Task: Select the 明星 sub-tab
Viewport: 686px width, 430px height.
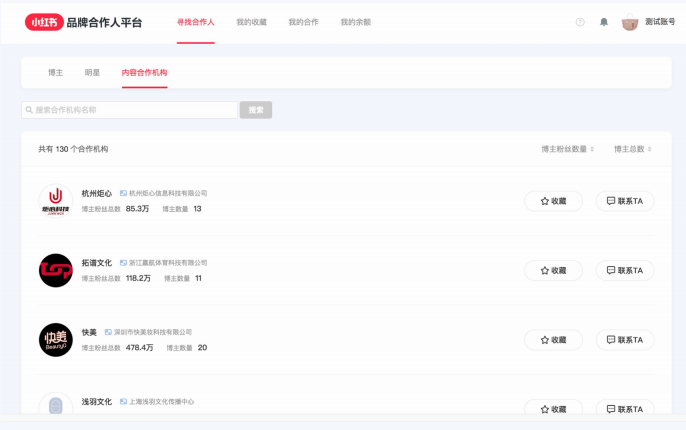Action: 92,73
